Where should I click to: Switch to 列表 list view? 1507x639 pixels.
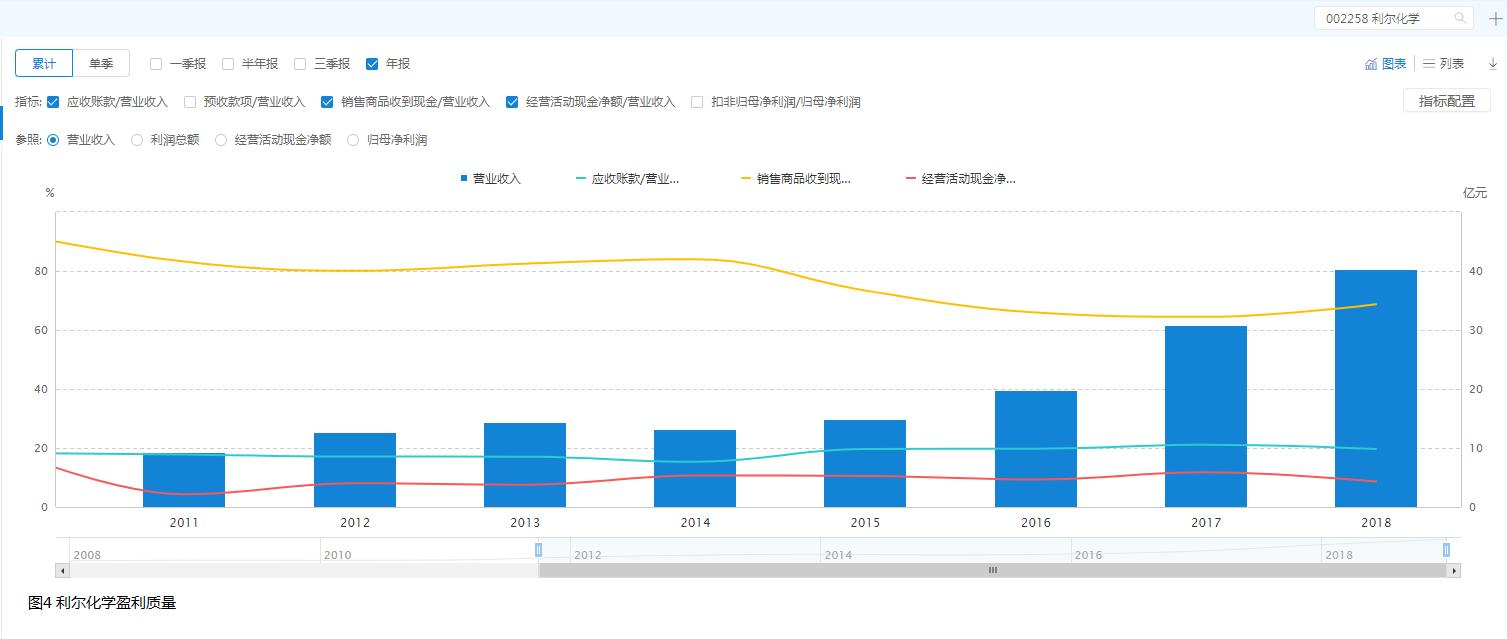pyautogui.click(x=1443, y=64)
